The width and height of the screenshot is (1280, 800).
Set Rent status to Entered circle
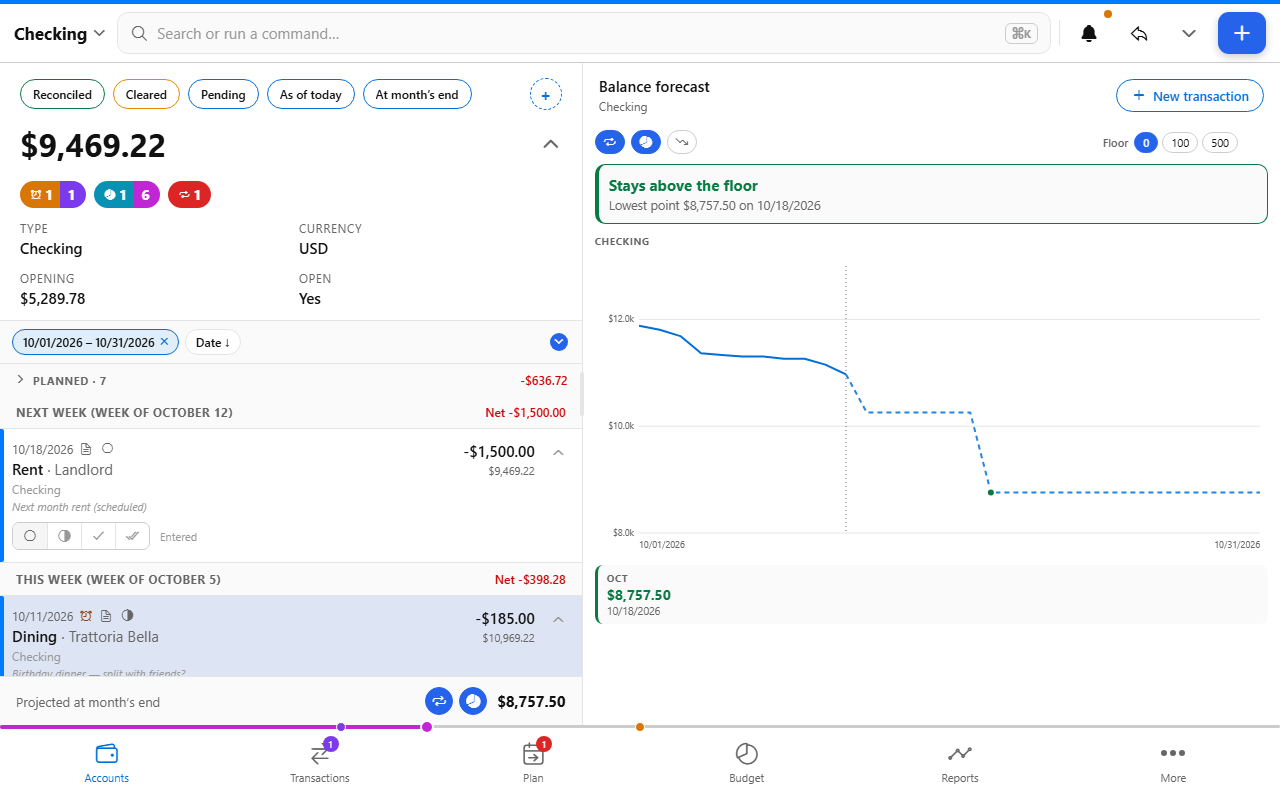30,536
